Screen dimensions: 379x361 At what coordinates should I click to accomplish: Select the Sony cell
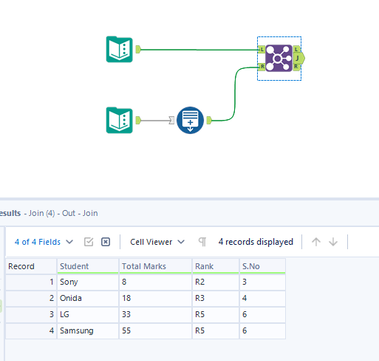point(88,282)
